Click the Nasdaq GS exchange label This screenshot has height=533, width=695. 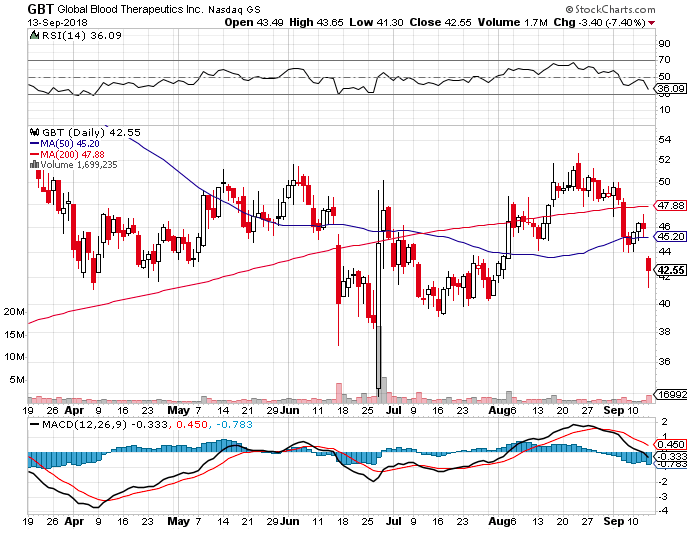[x=234, y=9]
